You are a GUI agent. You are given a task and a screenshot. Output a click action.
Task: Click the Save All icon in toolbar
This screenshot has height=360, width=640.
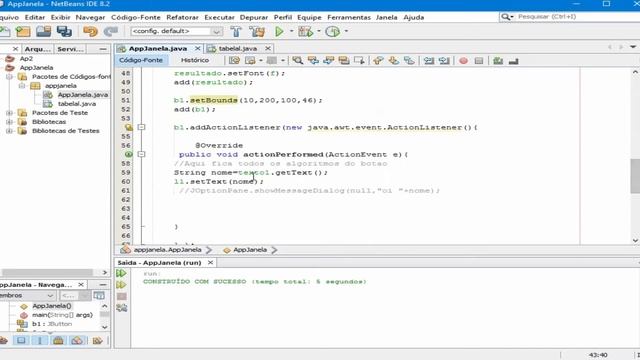(x=64, y=31)
